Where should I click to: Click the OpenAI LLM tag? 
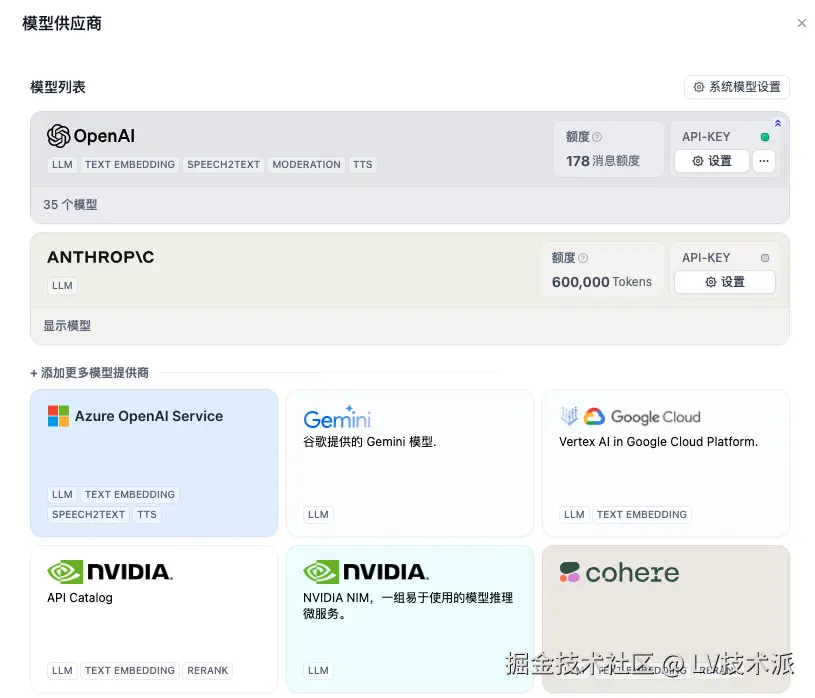[62, 165]
